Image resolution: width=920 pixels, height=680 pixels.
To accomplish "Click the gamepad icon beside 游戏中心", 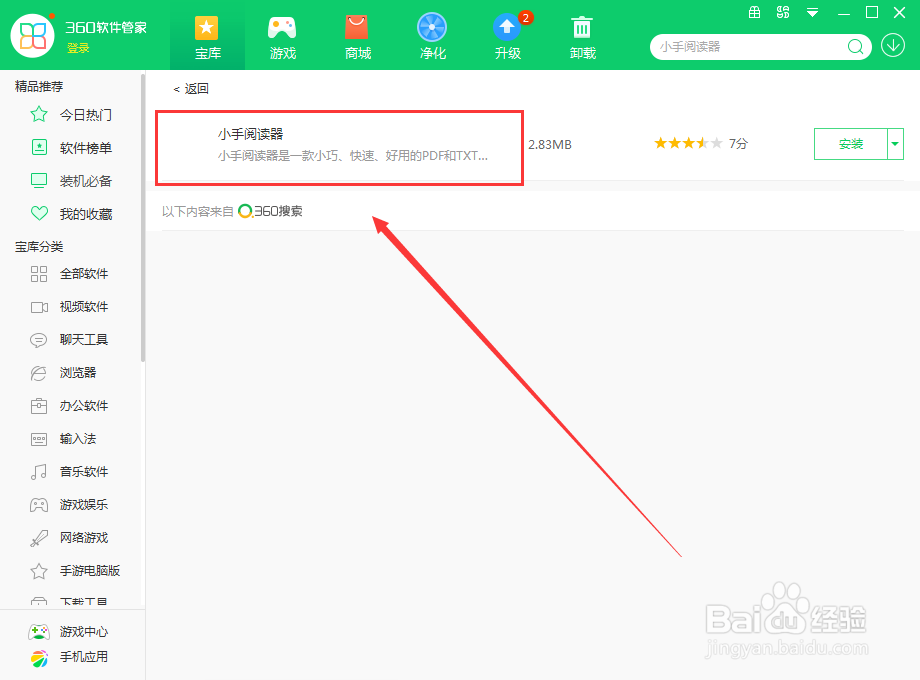I will (39, 631).
